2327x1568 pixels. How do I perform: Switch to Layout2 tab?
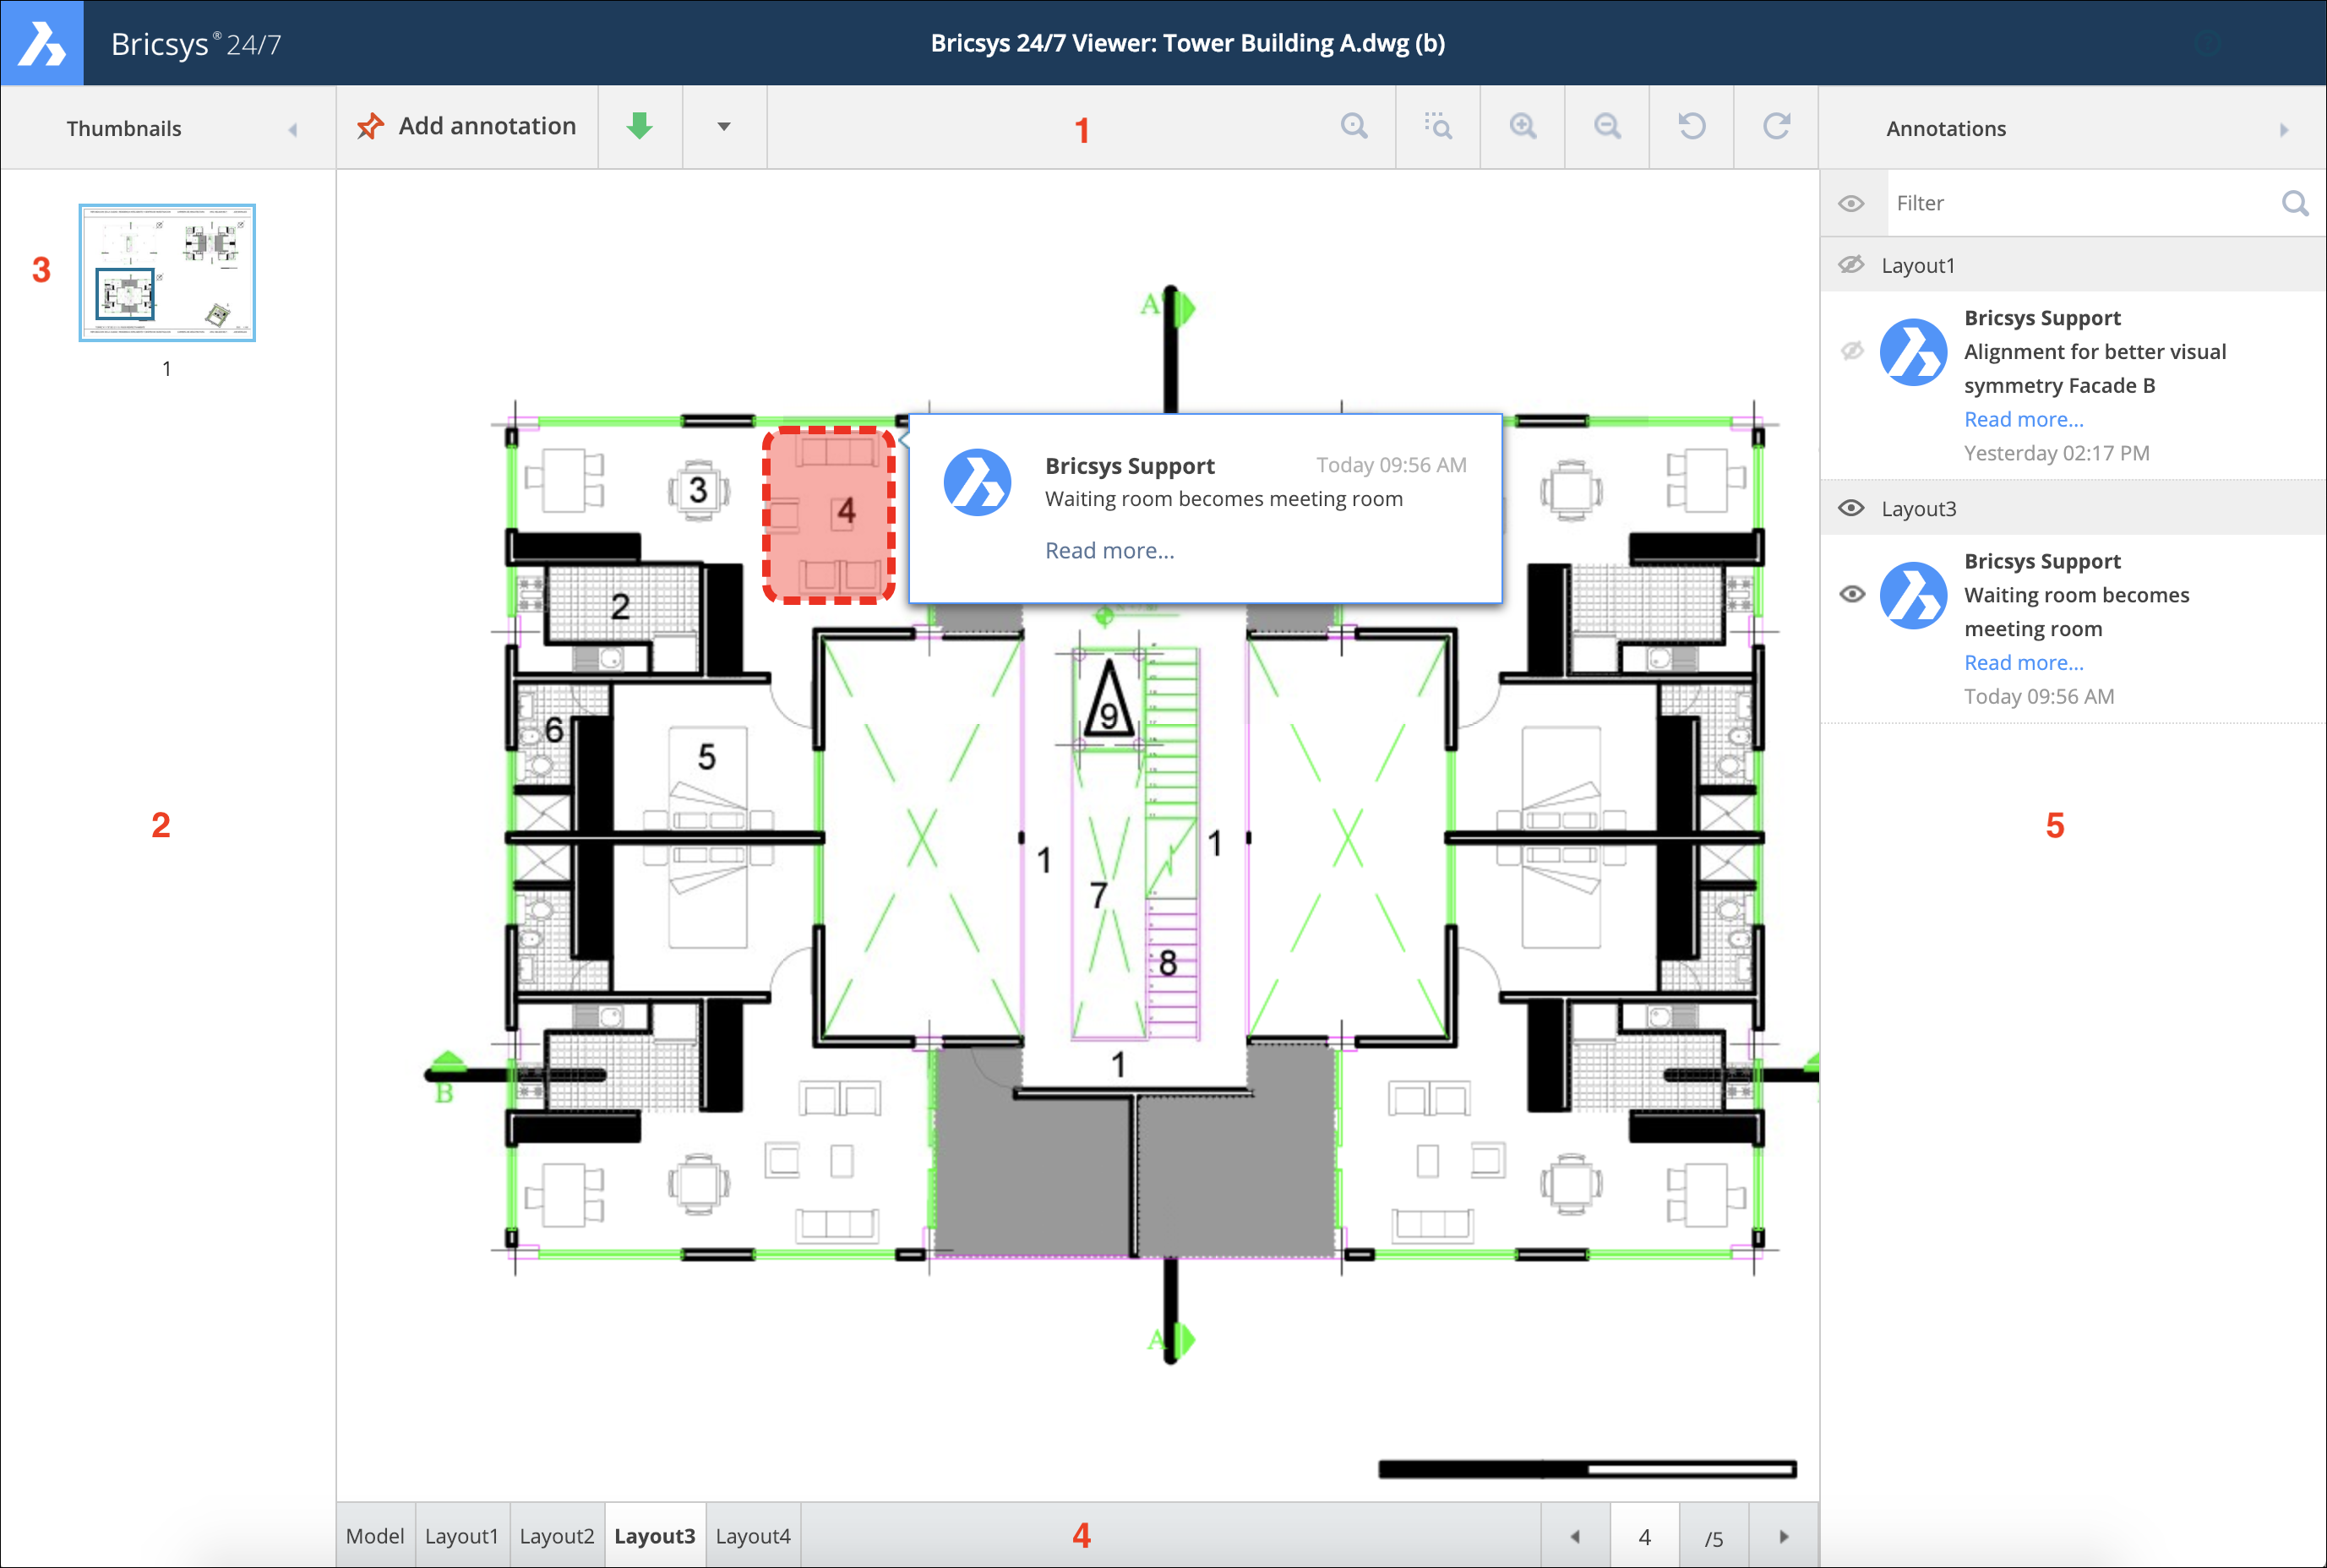(x=557, y=1536)
